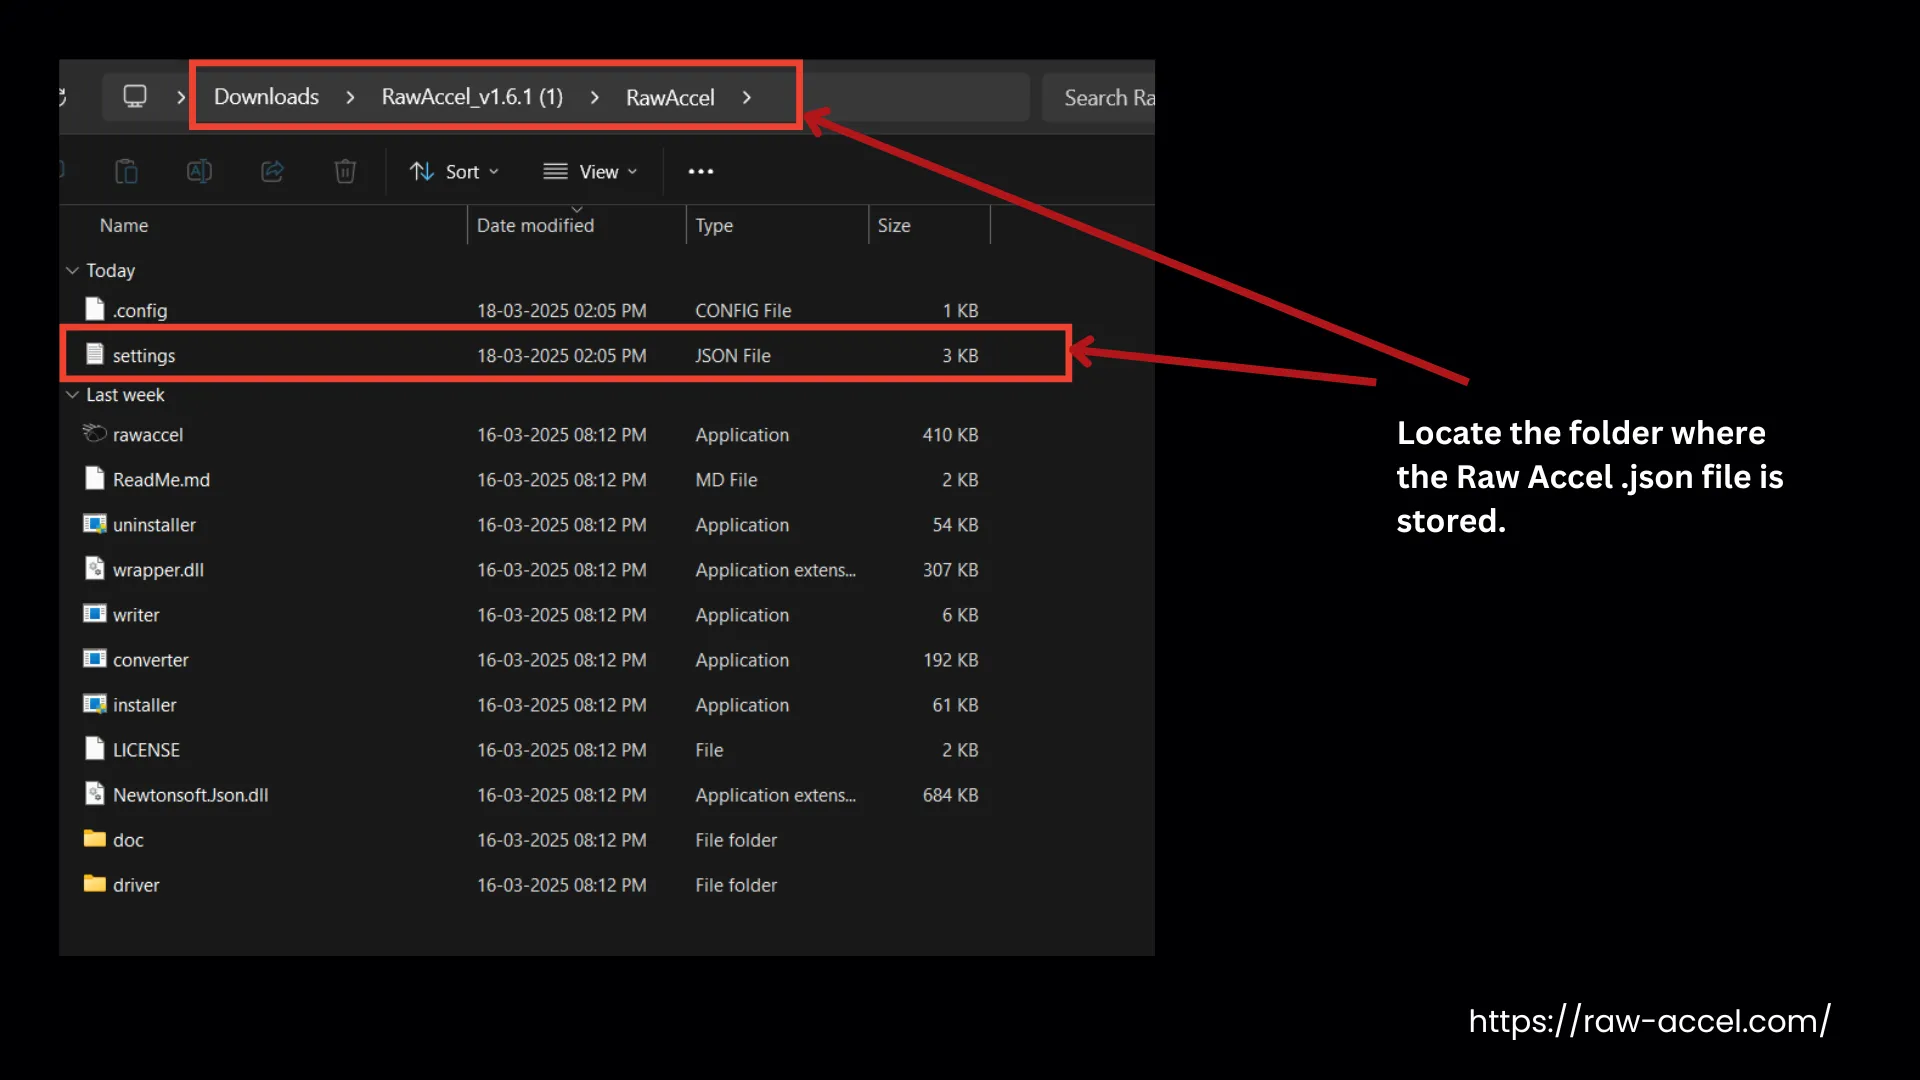Select the installer file name
Viewport: 1920px width, 1080px height.
(x=145, y=705)
